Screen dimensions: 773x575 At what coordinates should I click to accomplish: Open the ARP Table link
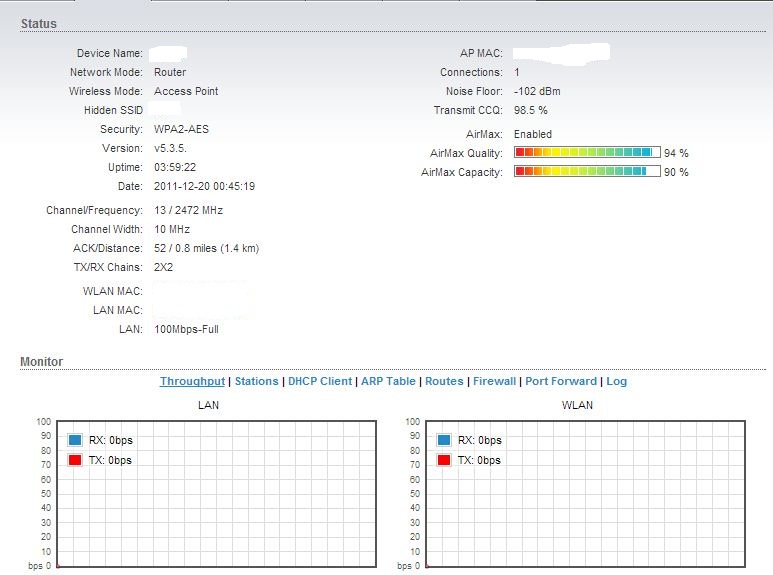388,381
